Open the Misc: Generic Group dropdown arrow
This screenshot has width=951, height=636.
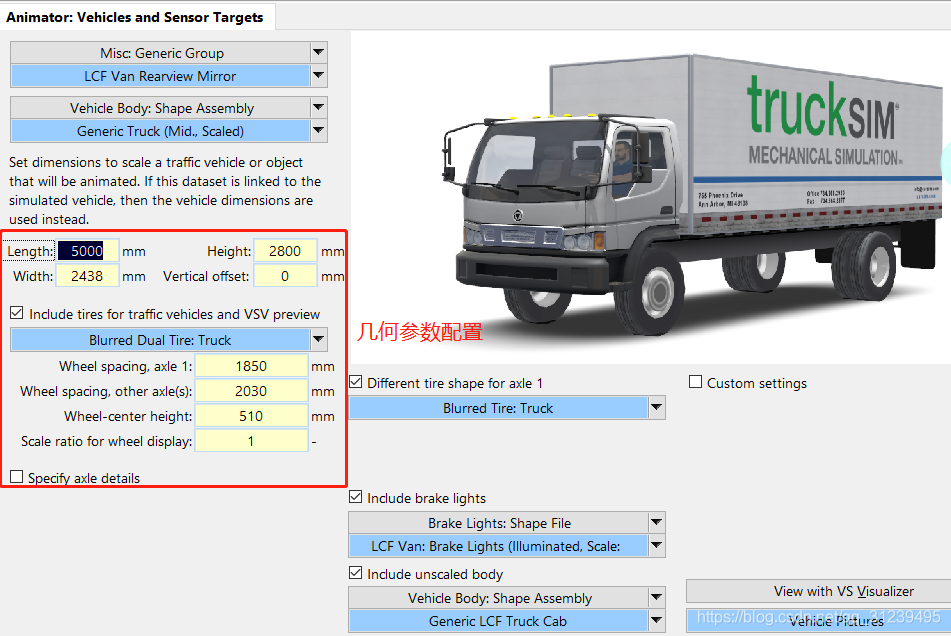tap(318, 53)
